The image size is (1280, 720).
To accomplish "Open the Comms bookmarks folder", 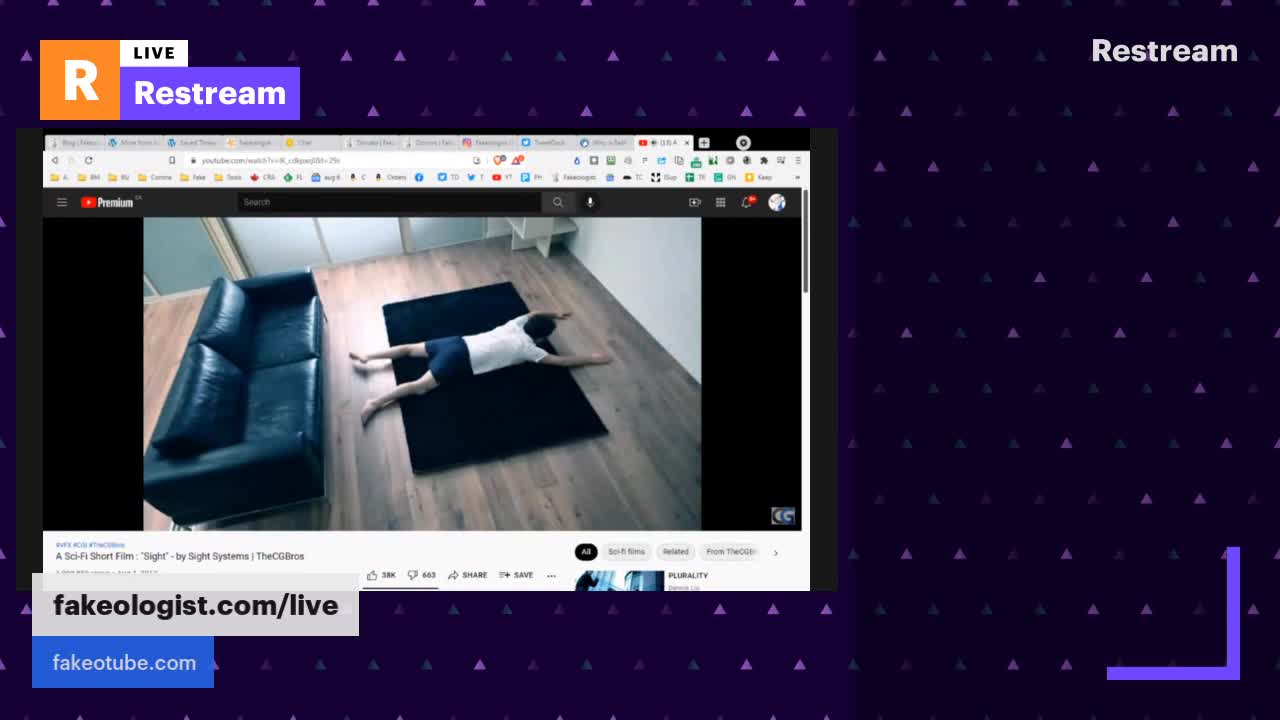I will [155, 177].
